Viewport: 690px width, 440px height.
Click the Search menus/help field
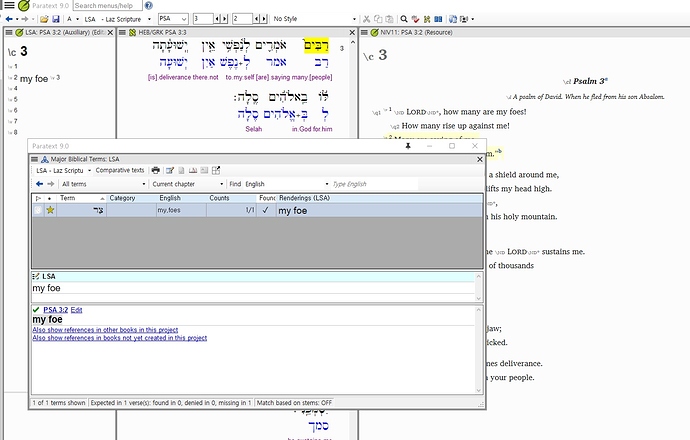point(107,6)
